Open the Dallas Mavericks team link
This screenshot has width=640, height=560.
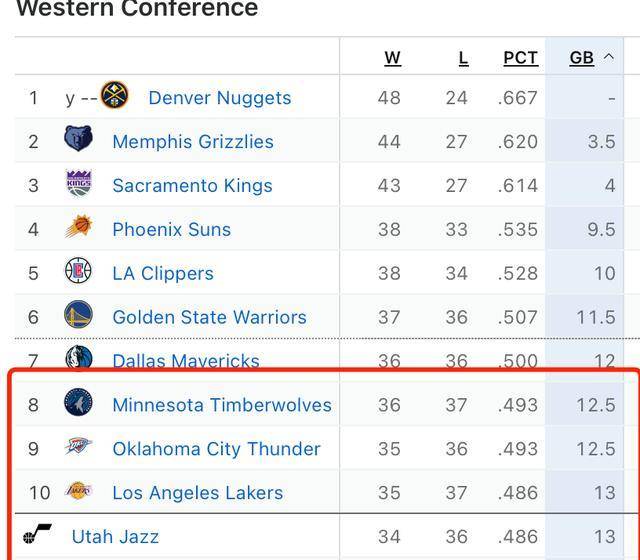(x=186, y=360)
